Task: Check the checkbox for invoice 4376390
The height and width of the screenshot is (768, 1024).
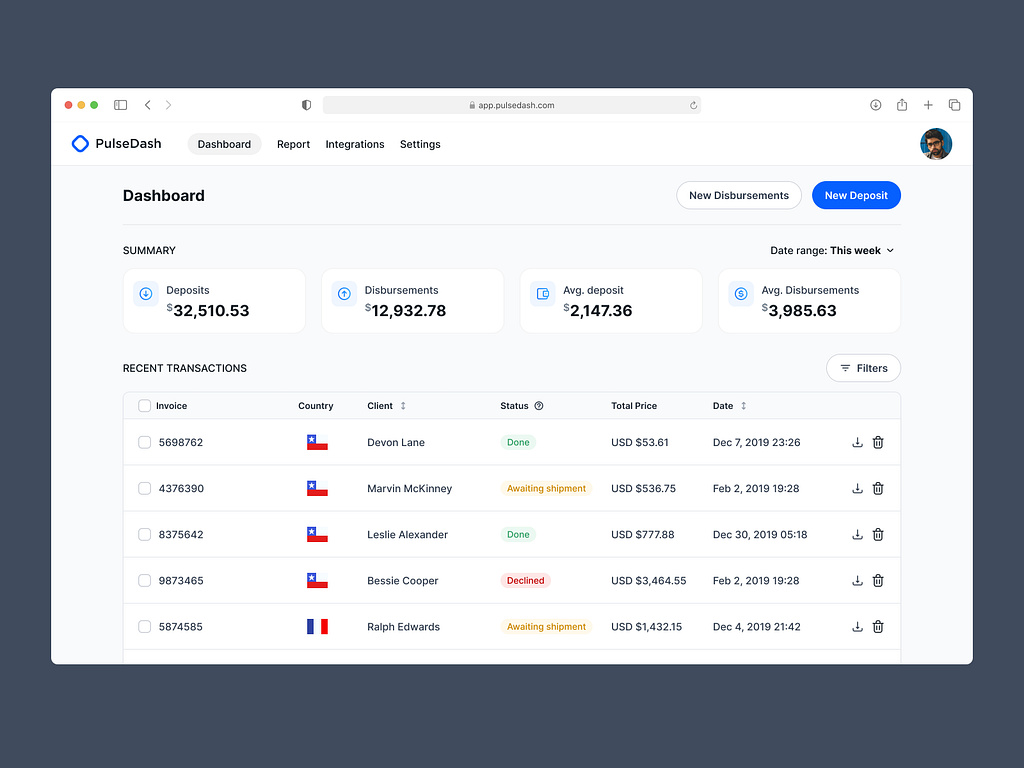Action: coord(144,488)
